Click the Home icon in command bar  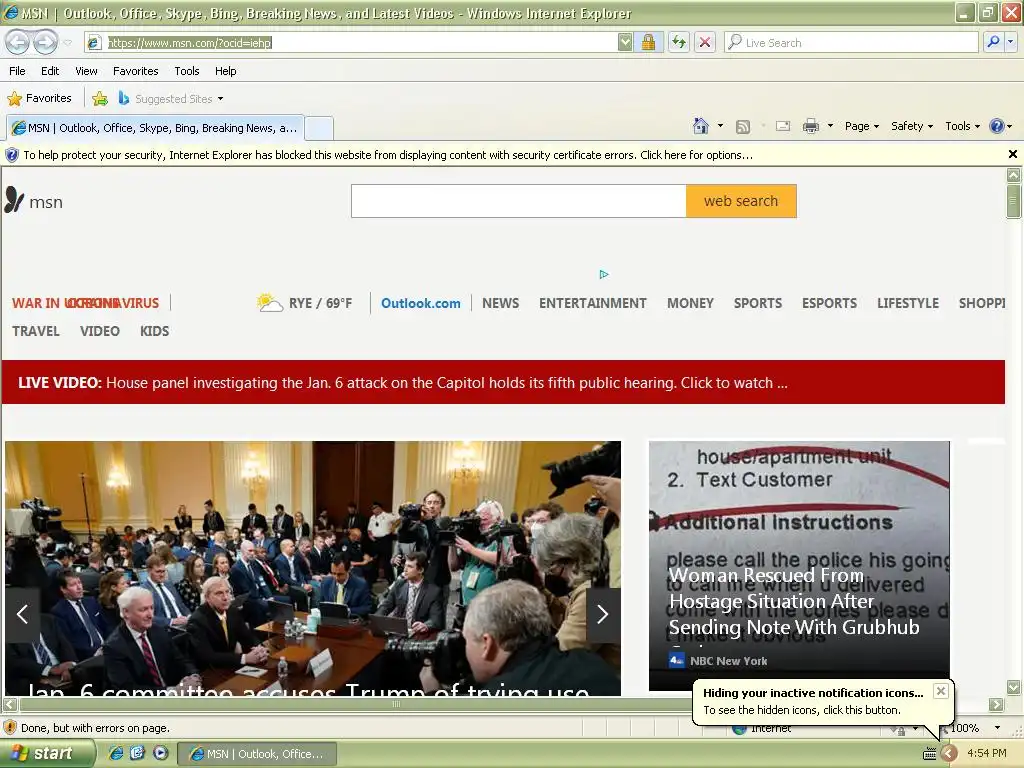coord(701,126)
